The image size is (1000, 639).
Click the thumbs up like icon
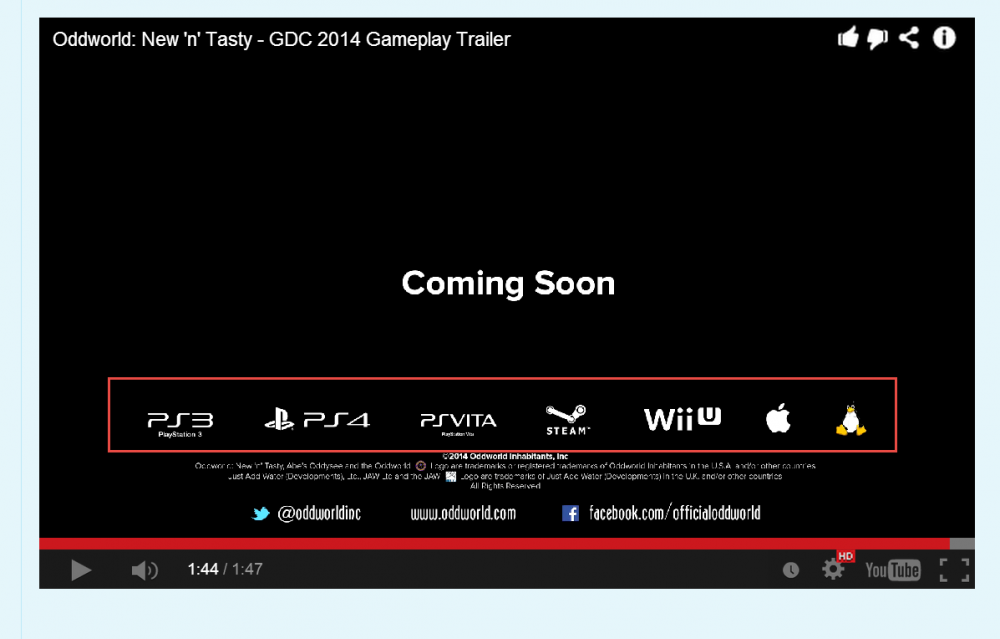click(848, 38)
